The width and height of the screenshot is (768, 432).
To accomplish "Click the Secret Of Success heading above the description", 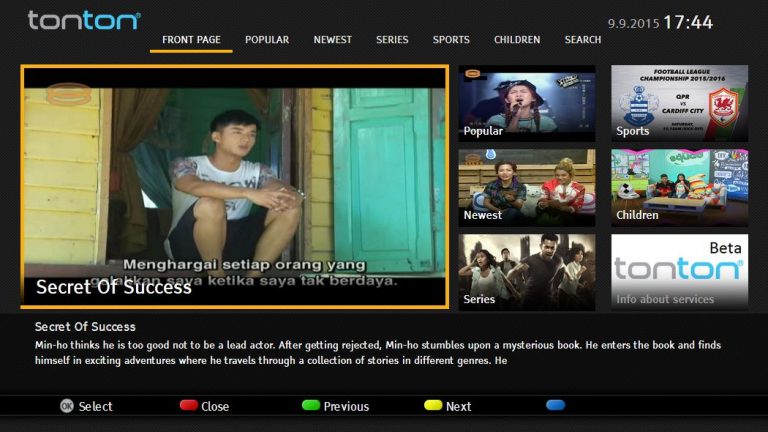I will [85, 327].
